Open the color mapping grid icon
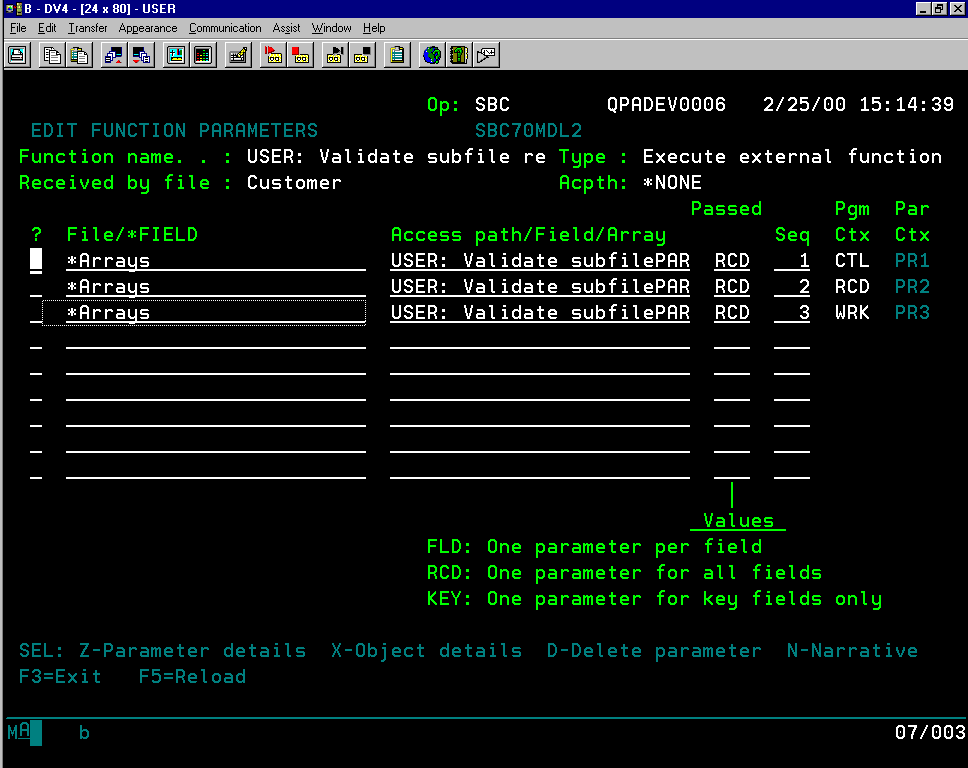Viewport: 968px width, 768px height. [x=204, y=55]
